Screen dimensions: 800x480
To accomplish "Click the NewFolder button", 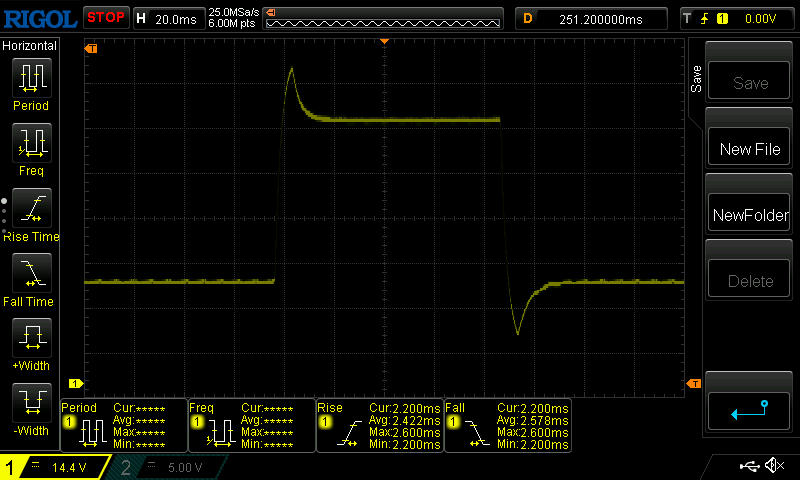I will click(x=750, y=215).
